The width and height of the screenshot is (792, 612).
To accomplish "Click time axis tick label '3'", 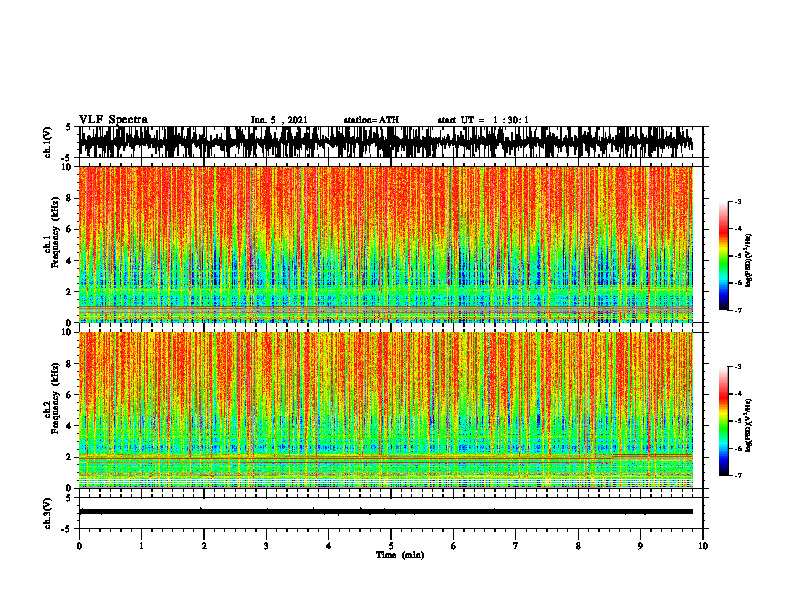I will pyautogui.click(x=266, y=546).
